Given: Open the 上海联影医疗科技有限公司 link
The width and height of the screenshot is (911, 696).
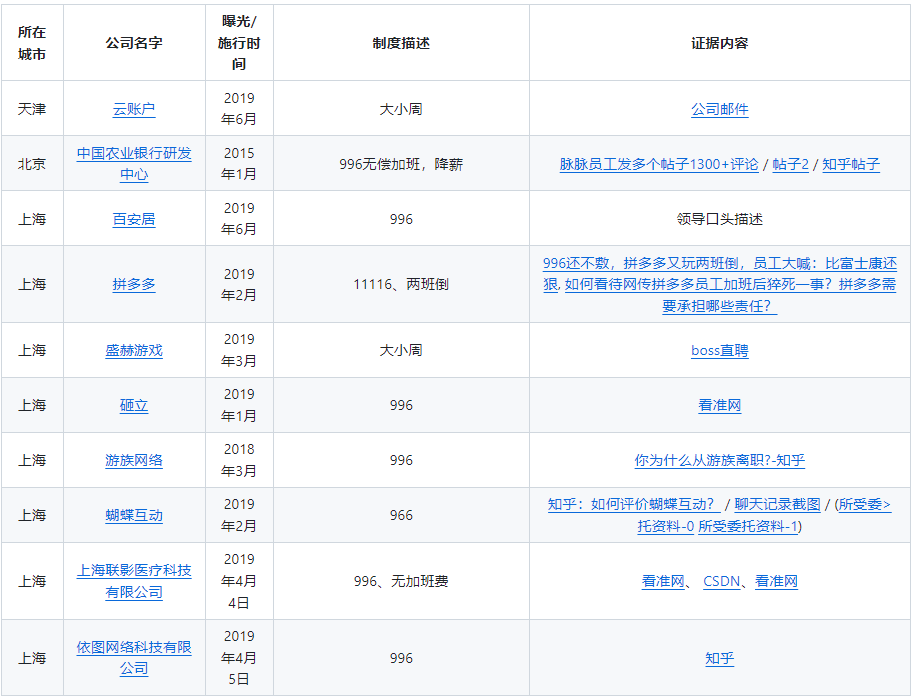Looking at the screenshot, I should tap(134, 581).
